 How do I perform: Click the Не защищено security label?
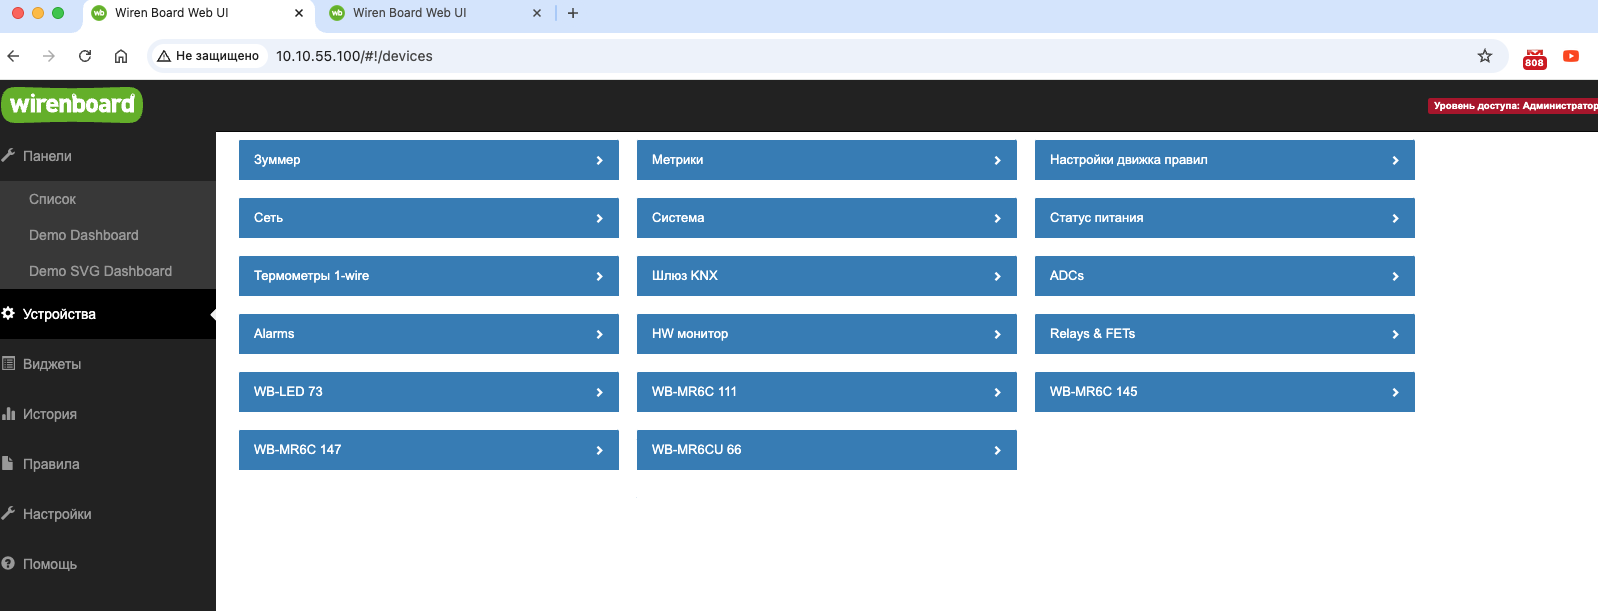(217, 56)
